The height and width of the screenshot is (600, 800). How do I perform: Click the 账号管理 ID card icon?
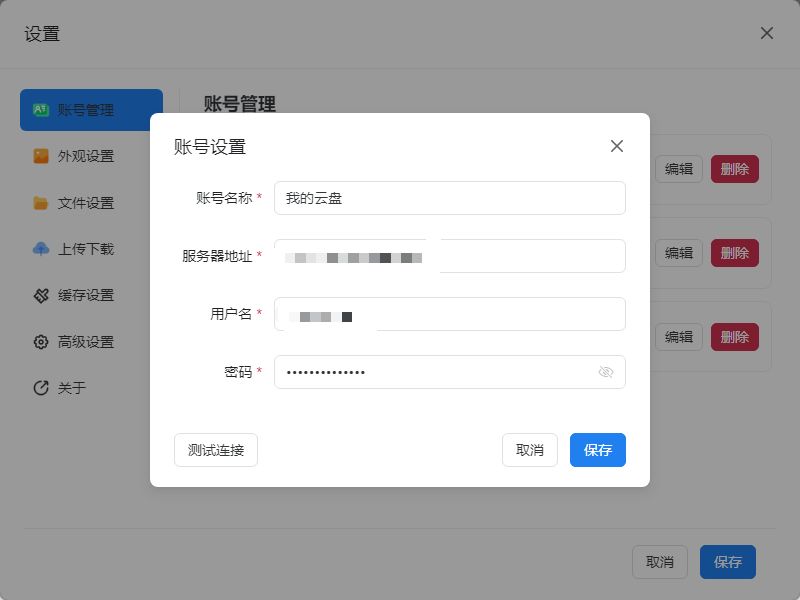[x=41, y=110]
